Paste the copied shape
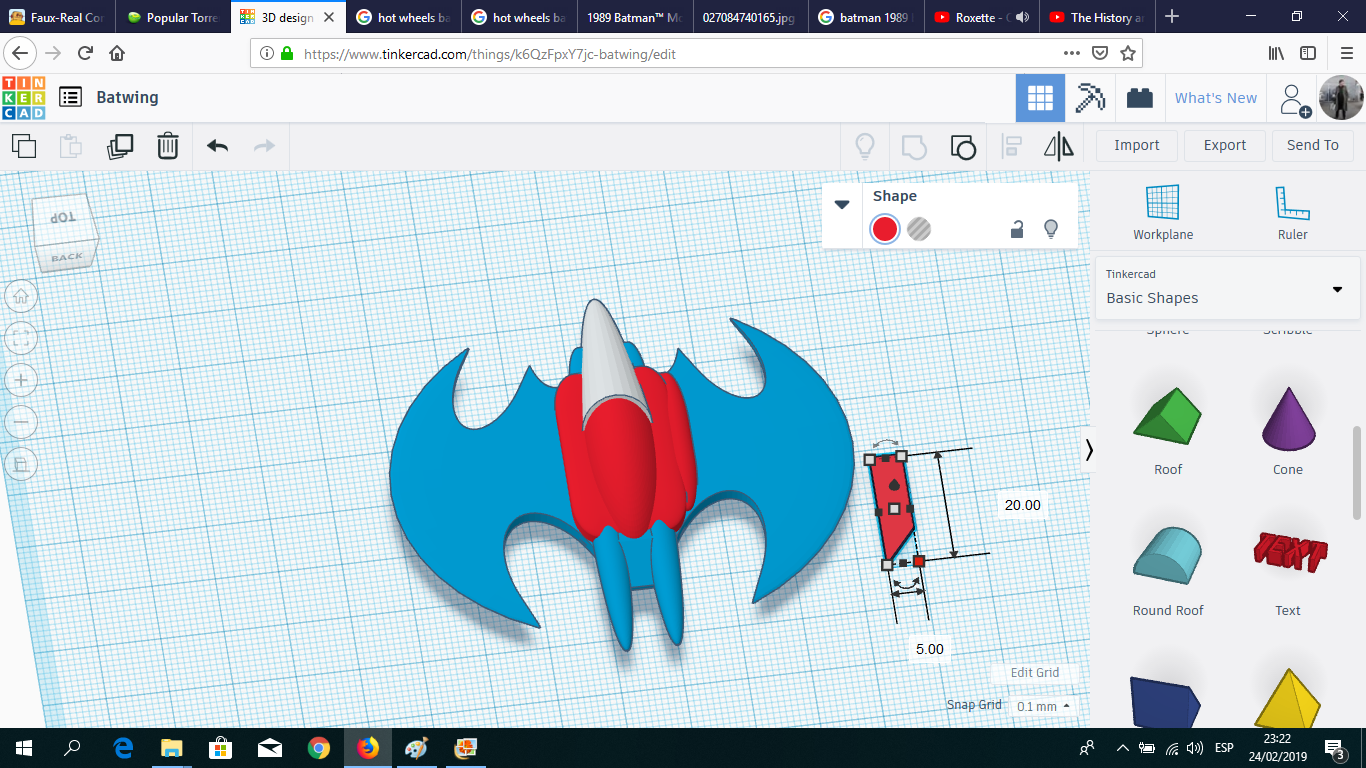The image size is (1366, 768). (71, 146)
